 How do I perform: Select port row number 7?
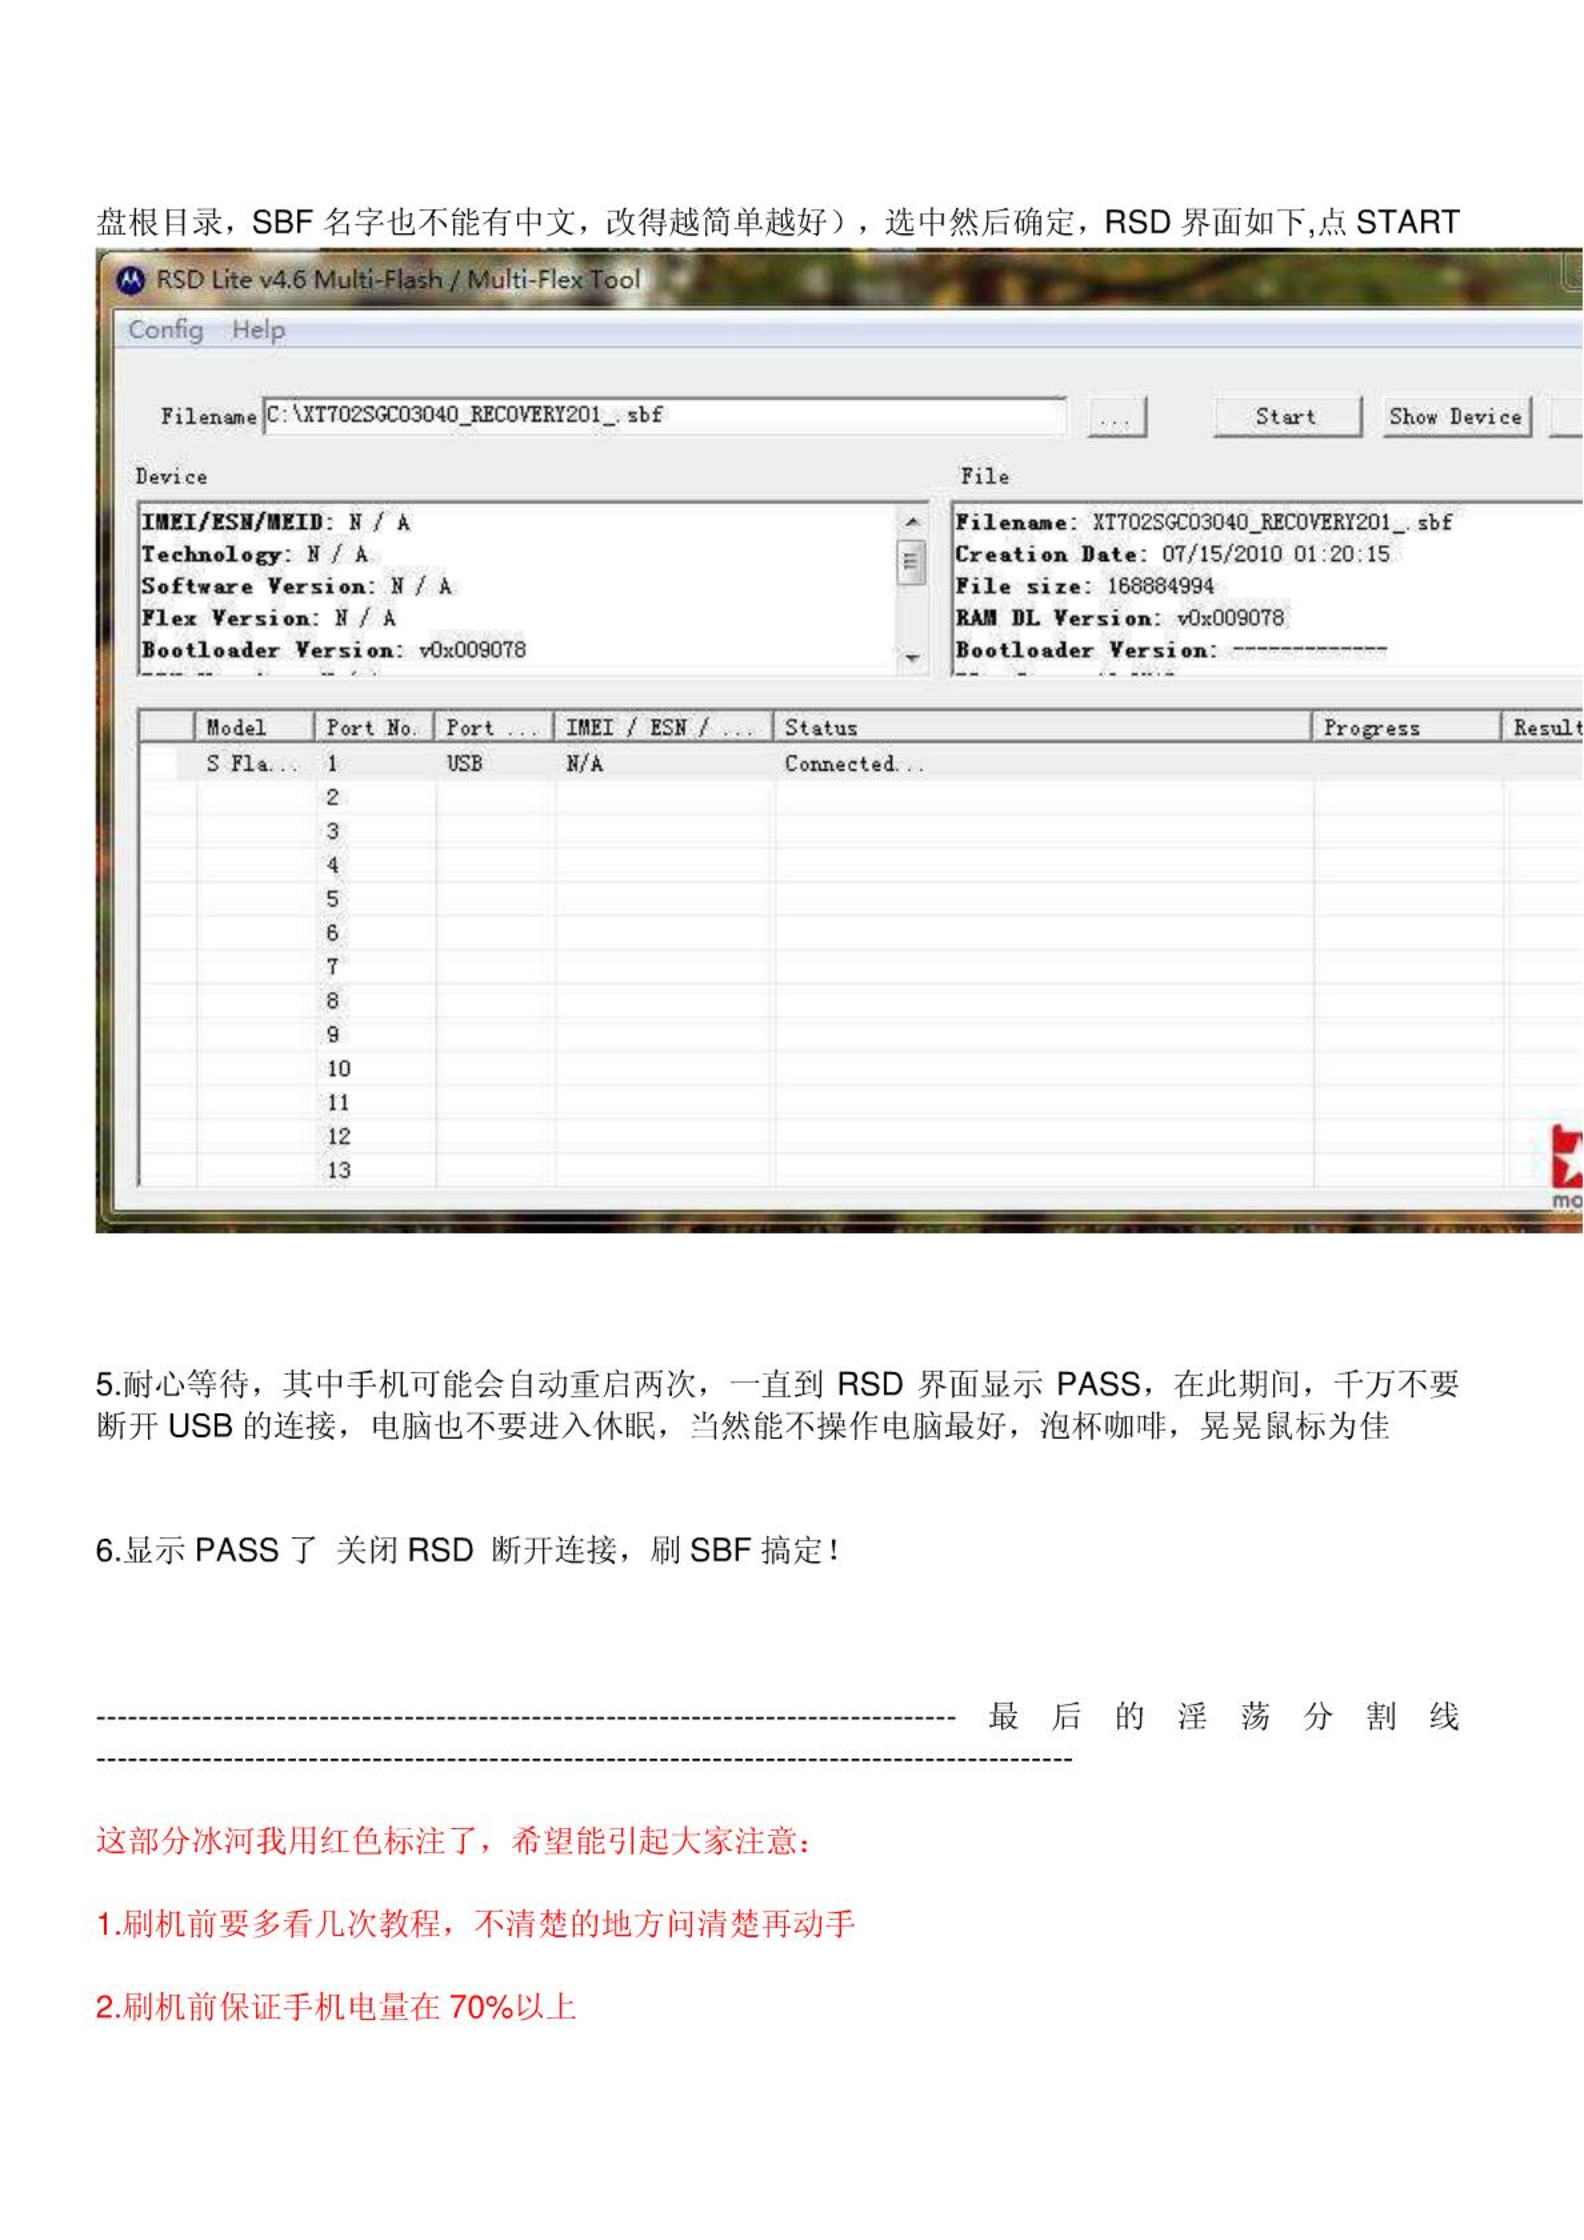click(x=332, y=968)
